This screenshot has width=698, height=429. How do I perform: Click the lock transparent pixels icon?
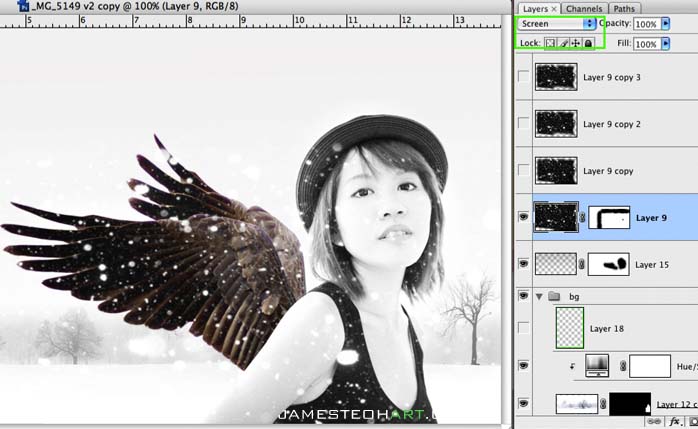[550, 43]
